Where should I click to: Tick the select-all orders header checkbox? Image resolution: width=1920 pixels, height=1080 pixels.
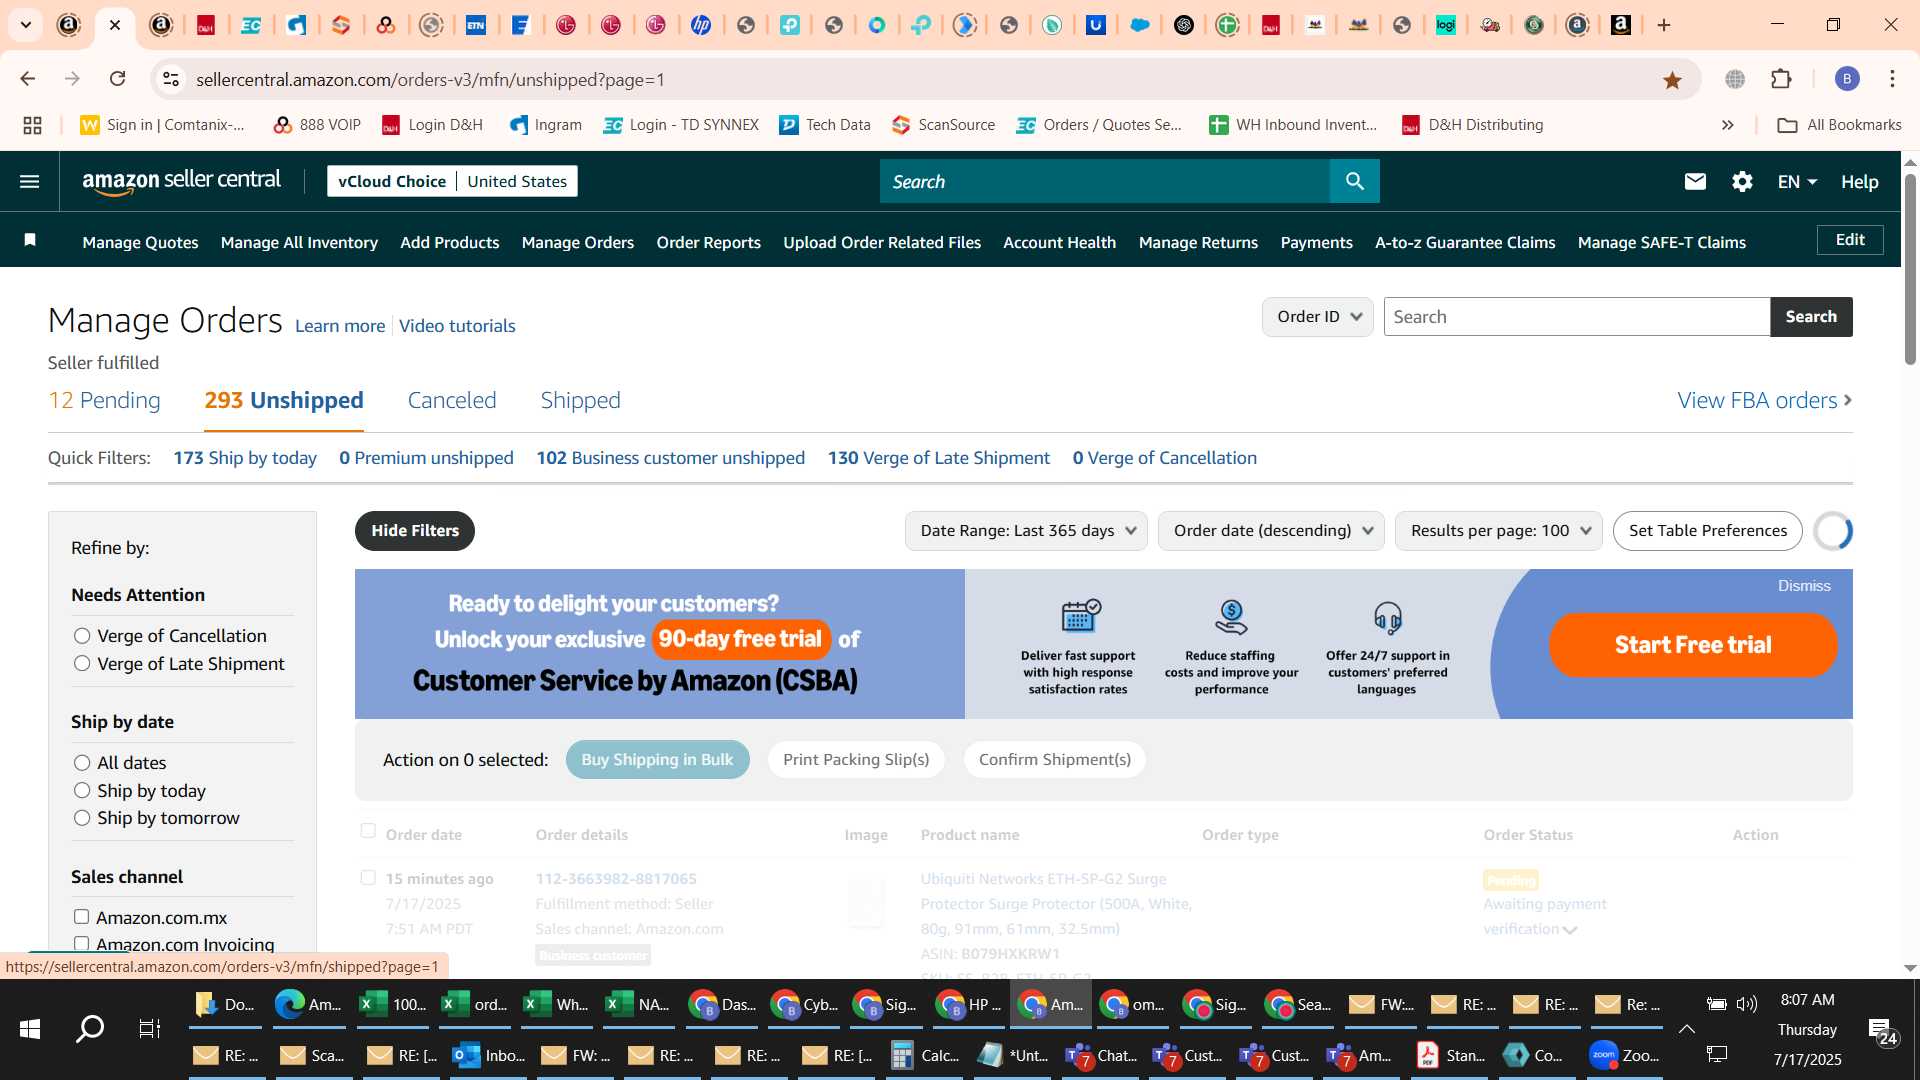tap(368, 831)
